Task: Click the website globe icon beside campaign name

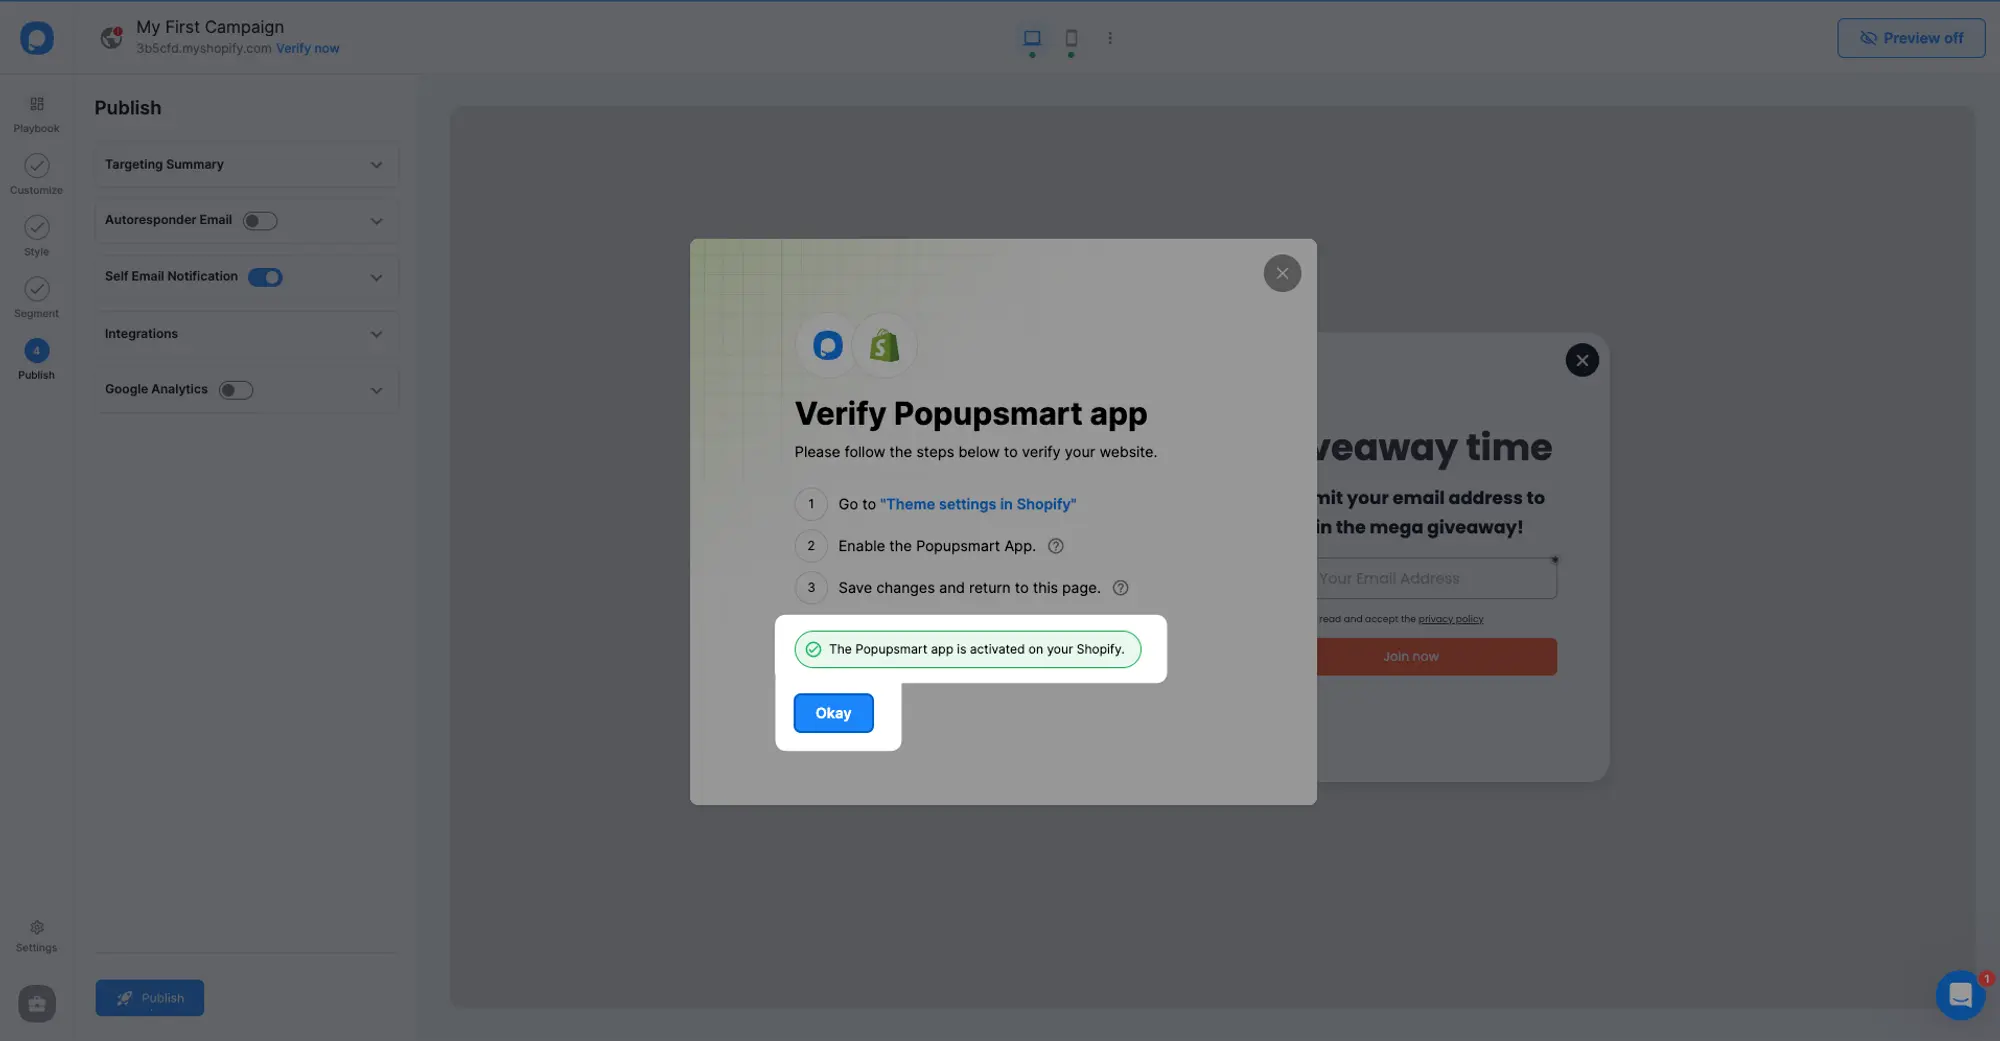Action: [112, 38]
